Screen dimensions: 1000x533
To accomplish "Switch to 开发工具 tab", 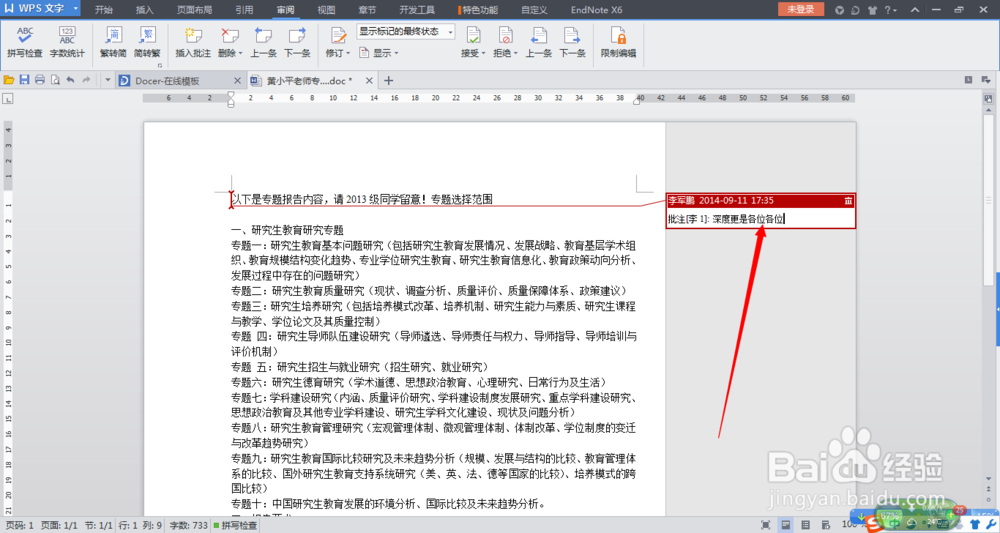I will (416, 10).
